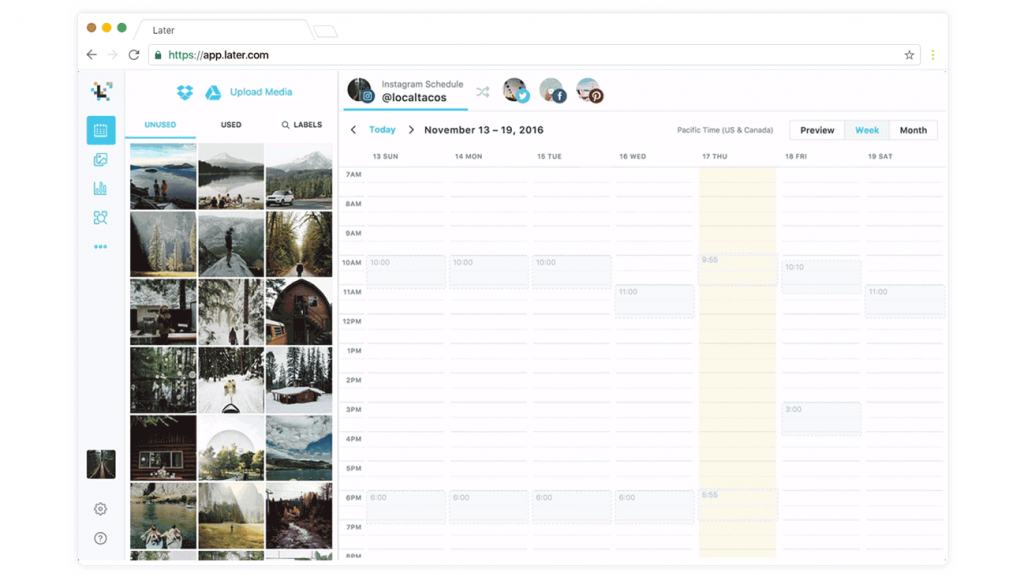Open the analytics bar chart icon
This screenshot has height=577, width=1024.
(x=101, y=189)
